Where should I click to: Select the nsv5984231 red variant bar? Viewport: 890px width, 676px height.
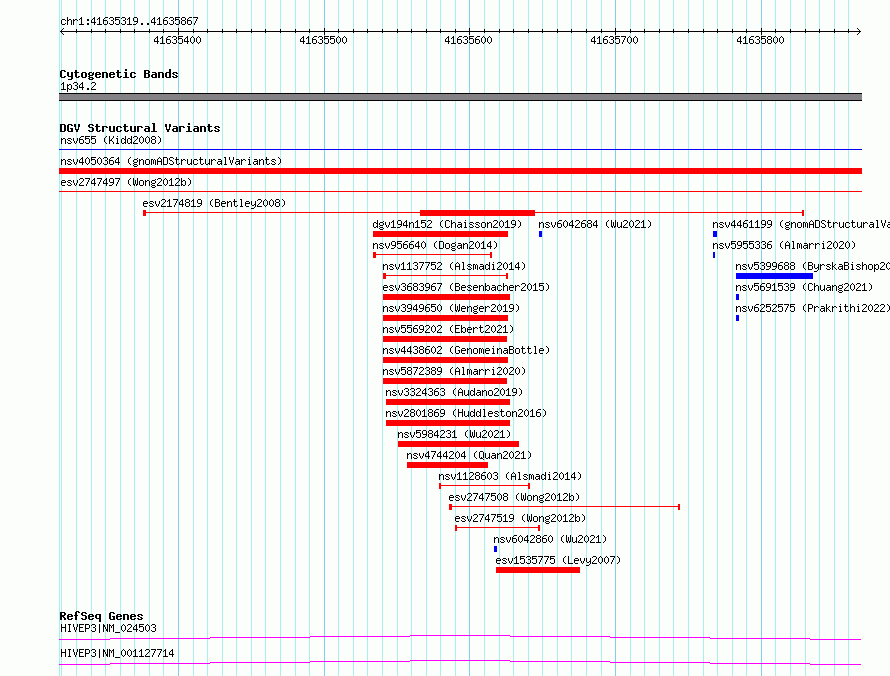point(458,444)
